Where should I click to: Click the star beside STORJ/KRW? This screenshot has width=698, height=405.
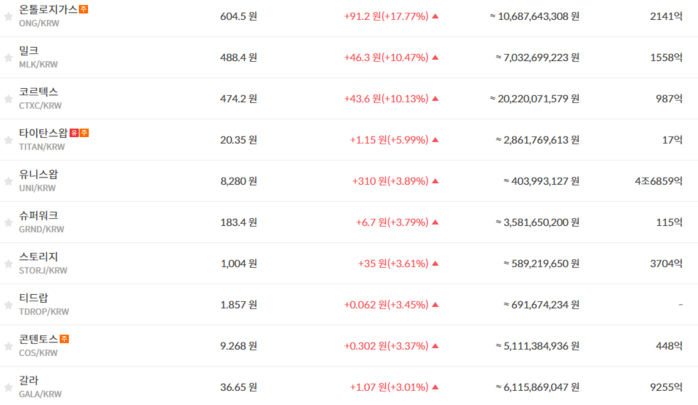tap(8, 264)
